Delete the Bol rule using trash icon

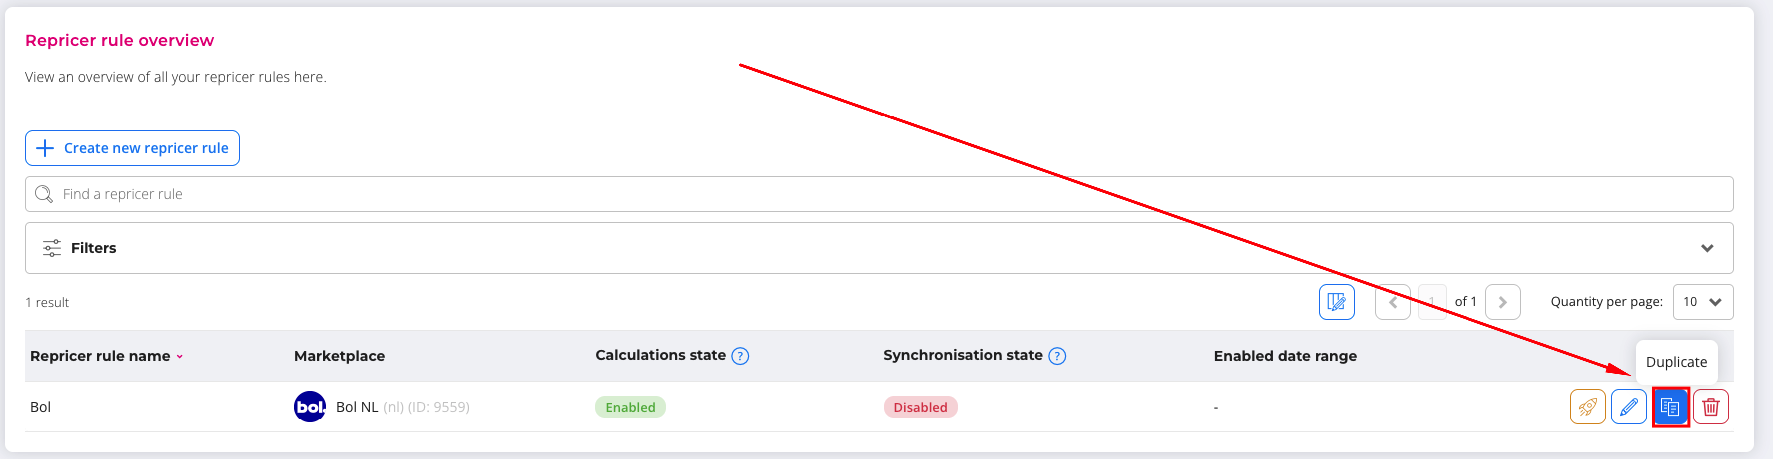point(1711,407)
